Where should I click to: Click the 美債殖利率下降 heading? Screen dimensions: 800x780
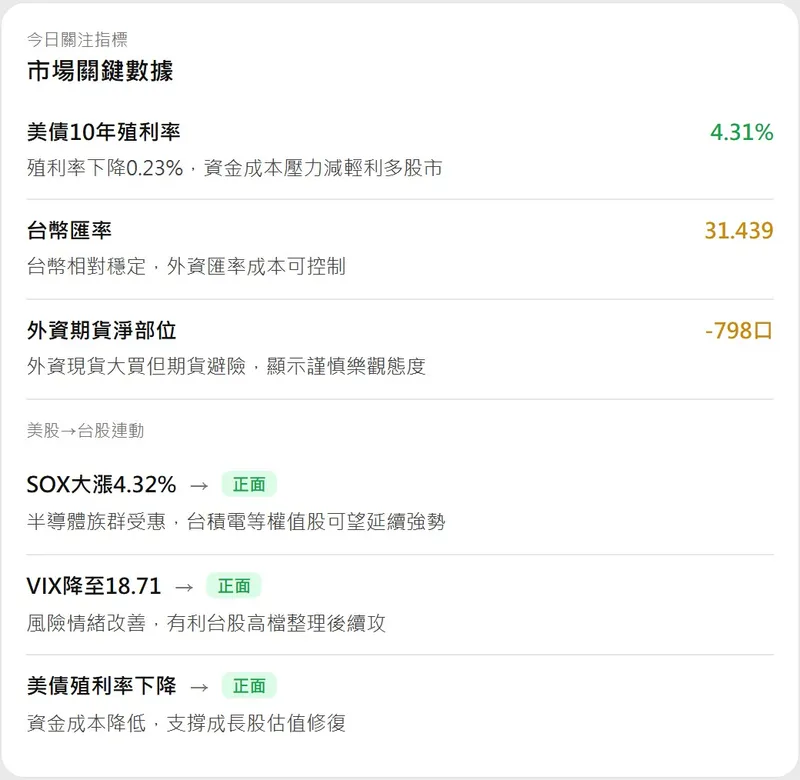[101, 686]
